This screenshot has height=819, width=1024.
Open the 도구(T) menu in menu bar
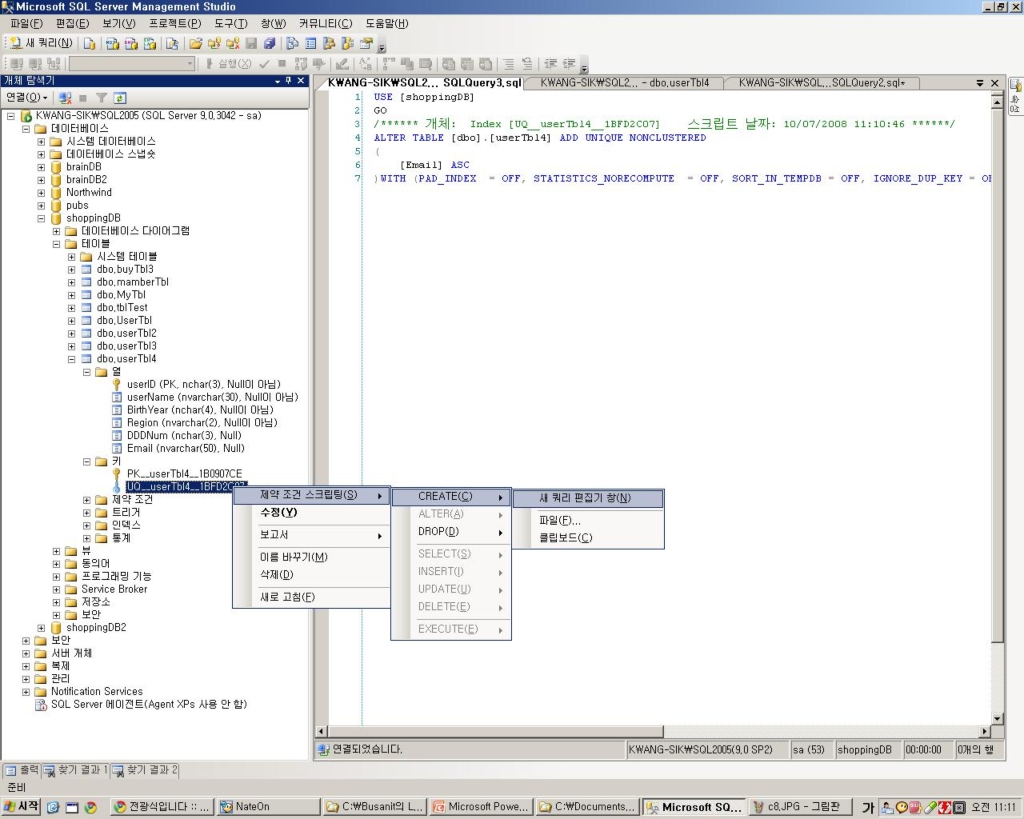pyautogui.click(x=231, y=24)
